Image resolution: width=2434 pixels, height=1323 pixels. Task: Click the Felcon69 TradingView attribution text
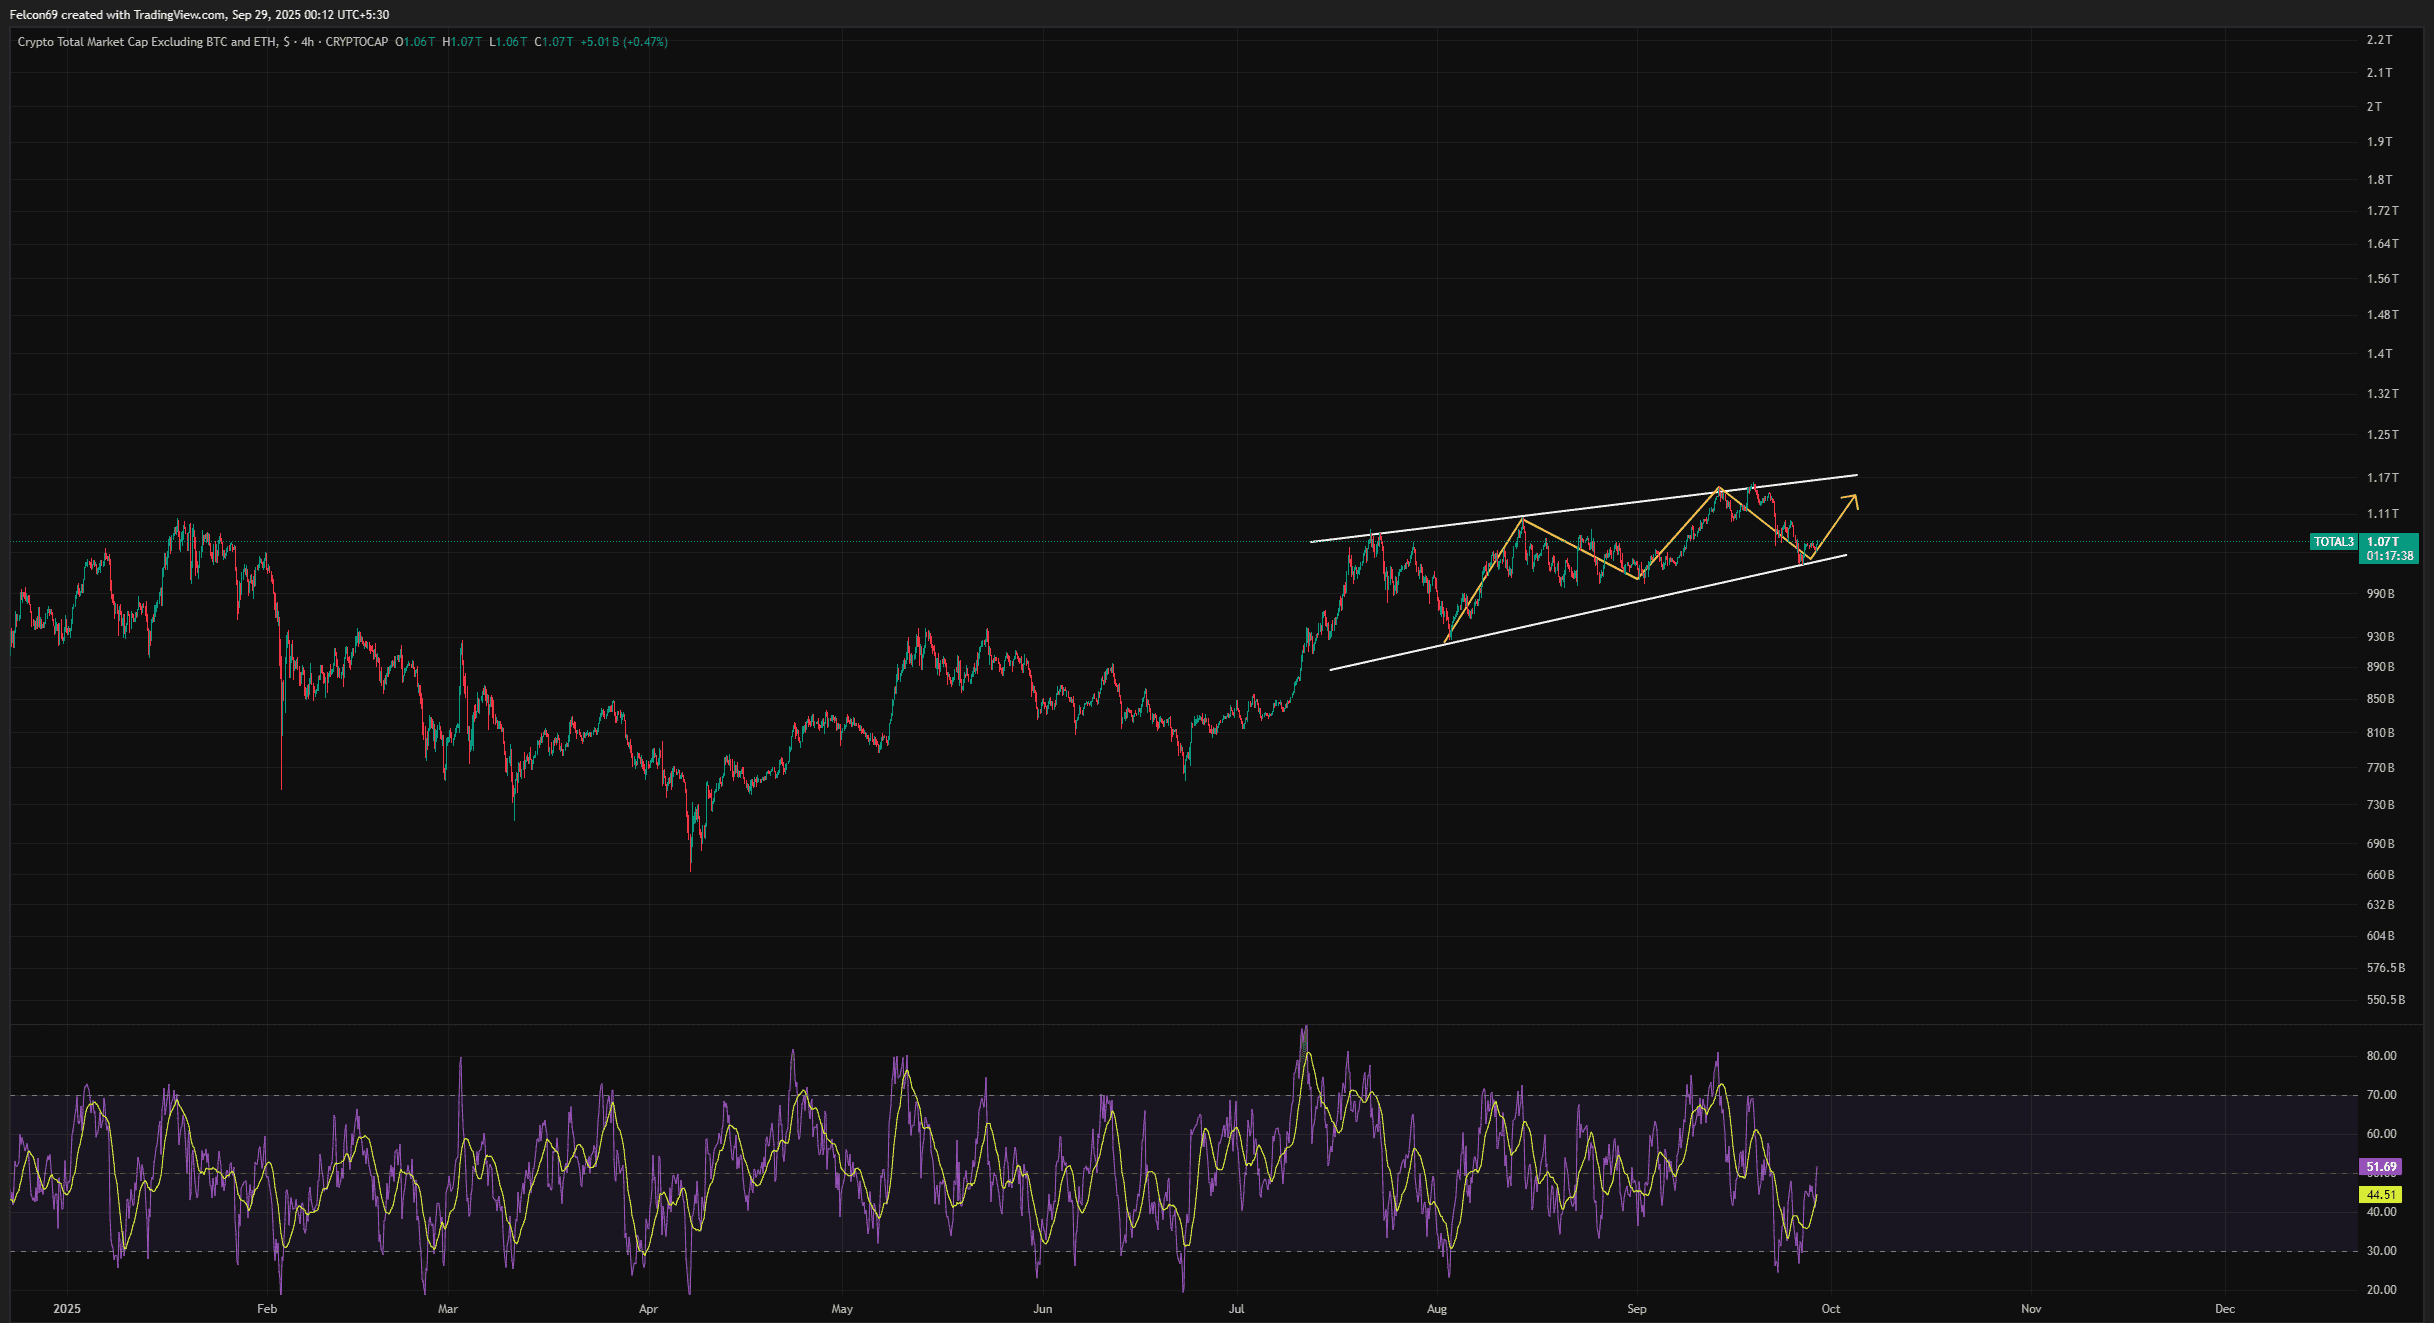point(199,14)
